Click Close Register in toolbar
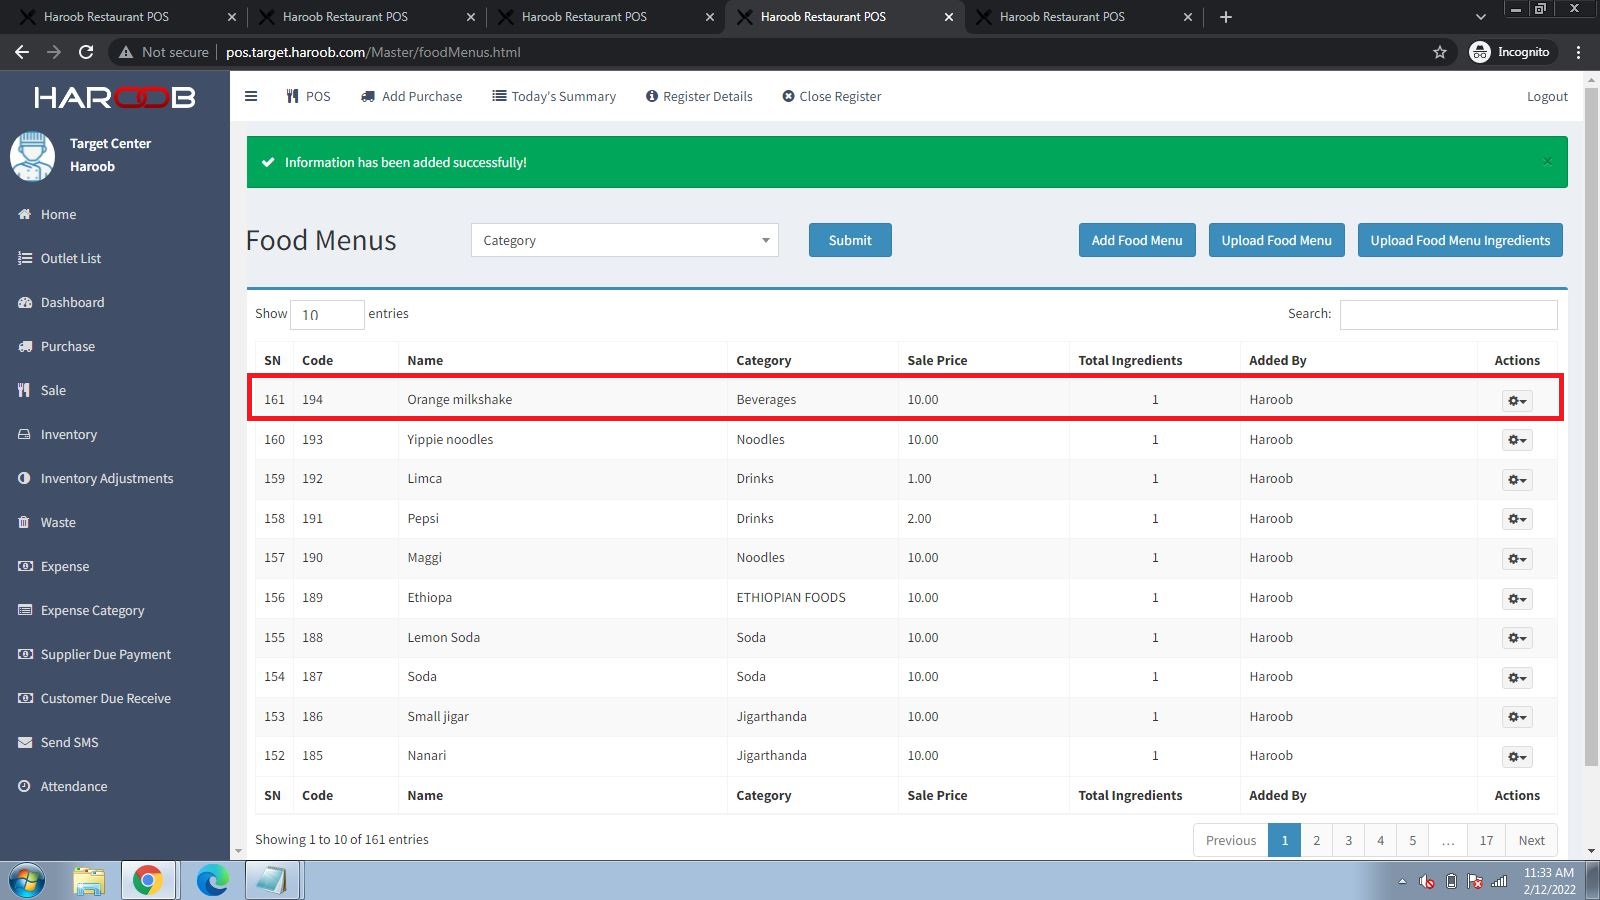This screenshot has height=900, width=1600. tap(831, 96)
